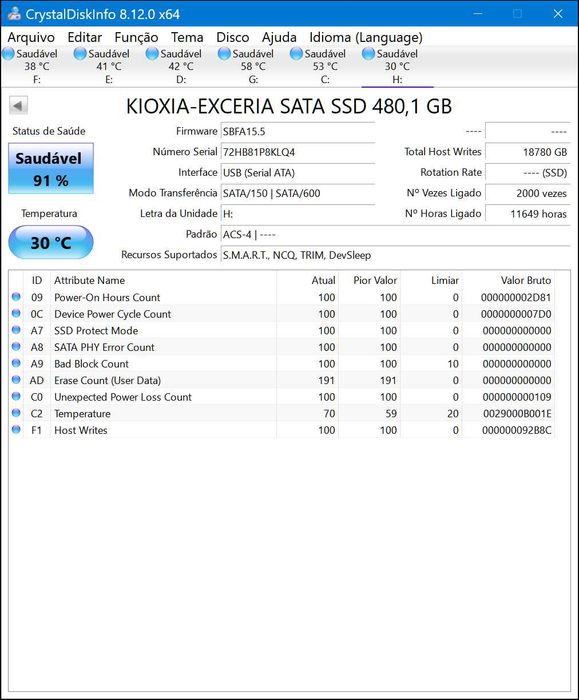Viewport: 579px width, 700px height.
Task: Click status orb for Power-On Hours Count
Action: pos(16,296)
